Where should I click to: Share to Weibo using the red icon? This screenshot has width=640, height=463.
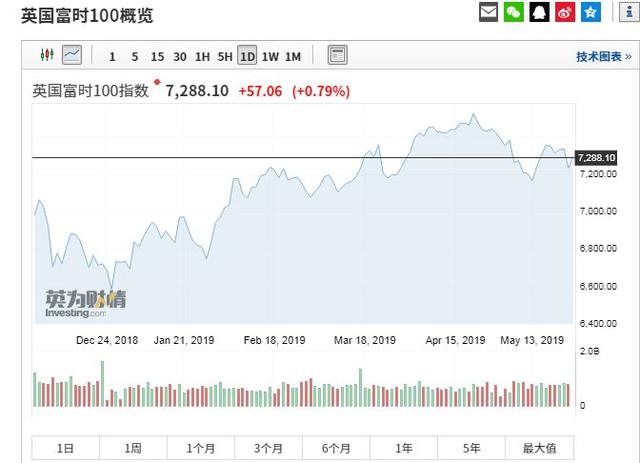(566, 12)
